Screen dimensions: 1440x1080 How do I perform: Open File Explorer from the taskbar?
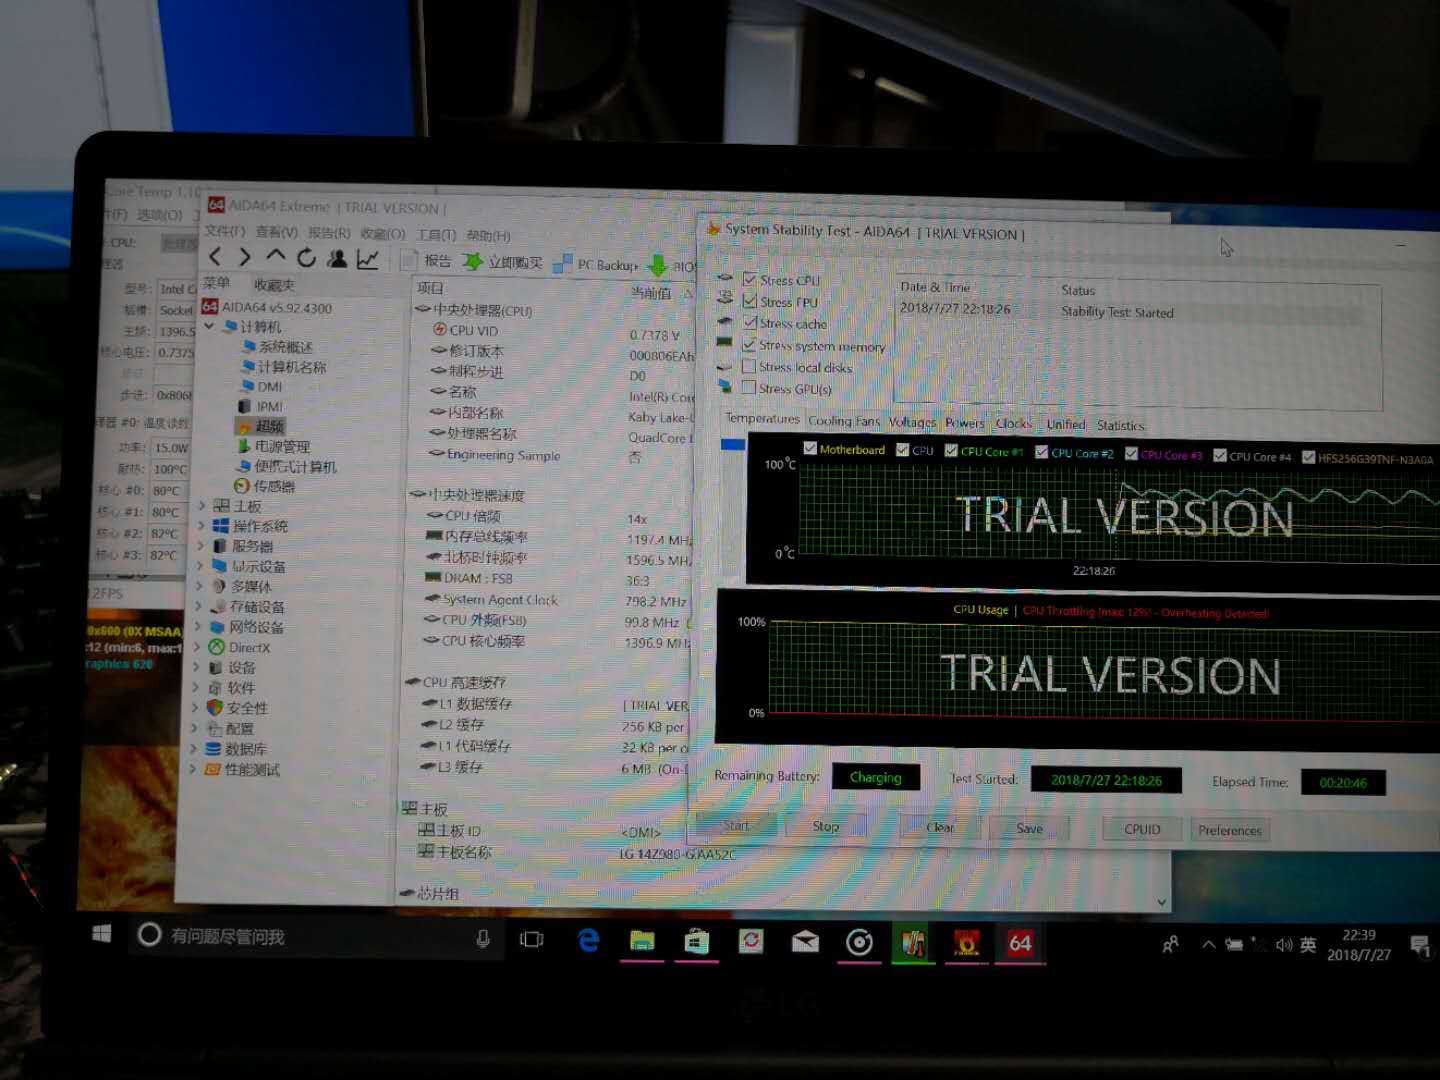click(x=642, y=941)
